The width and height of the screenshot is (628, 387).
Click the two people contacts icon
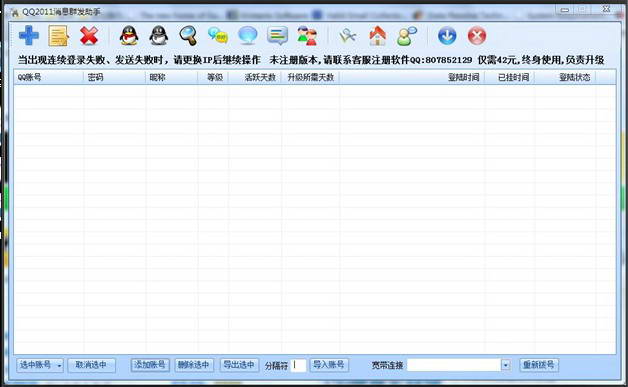pos(307,35)
